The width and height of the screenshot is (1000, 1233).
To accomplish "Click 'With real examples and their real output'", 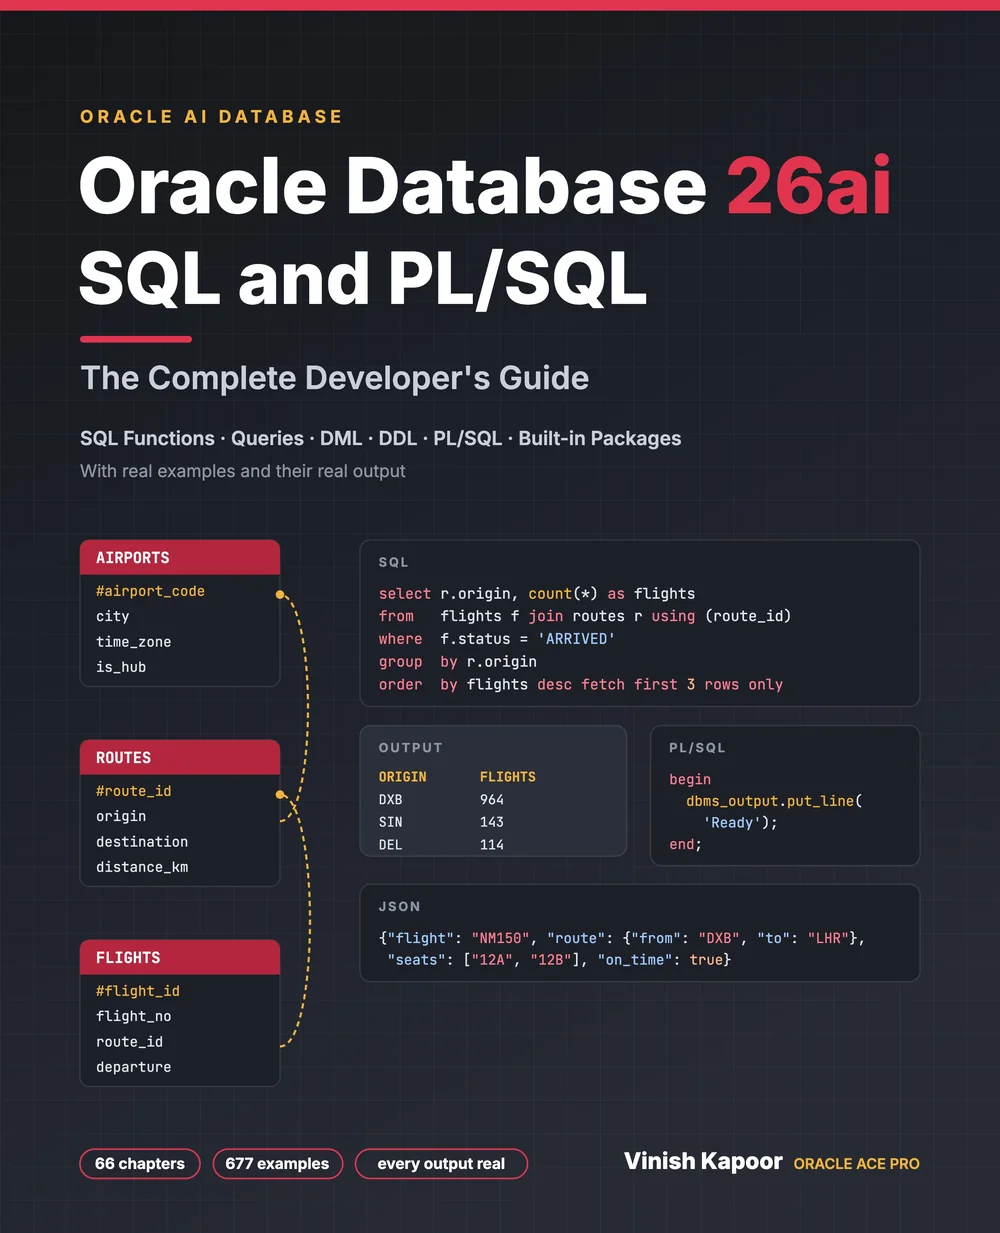I will [x=243, y=471].
